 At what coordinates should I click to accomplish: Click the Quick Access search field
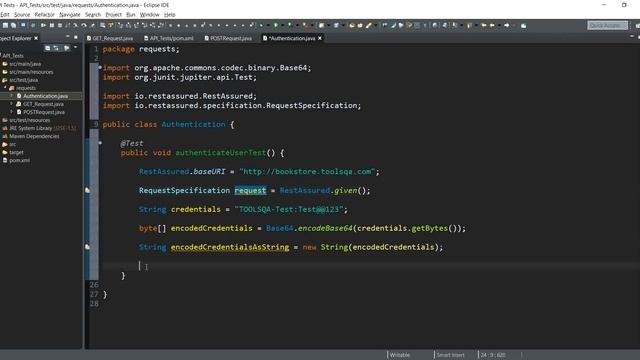(607, 25)
